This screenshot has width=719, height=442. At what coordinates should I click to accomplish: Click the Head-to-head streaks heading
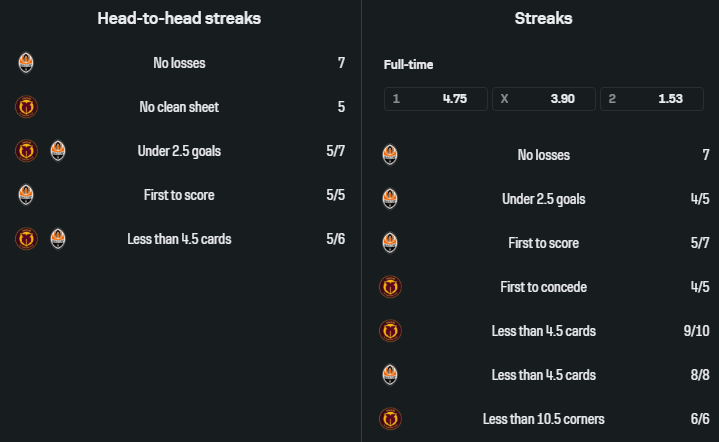pyautogui.click(x=179, y=18)
